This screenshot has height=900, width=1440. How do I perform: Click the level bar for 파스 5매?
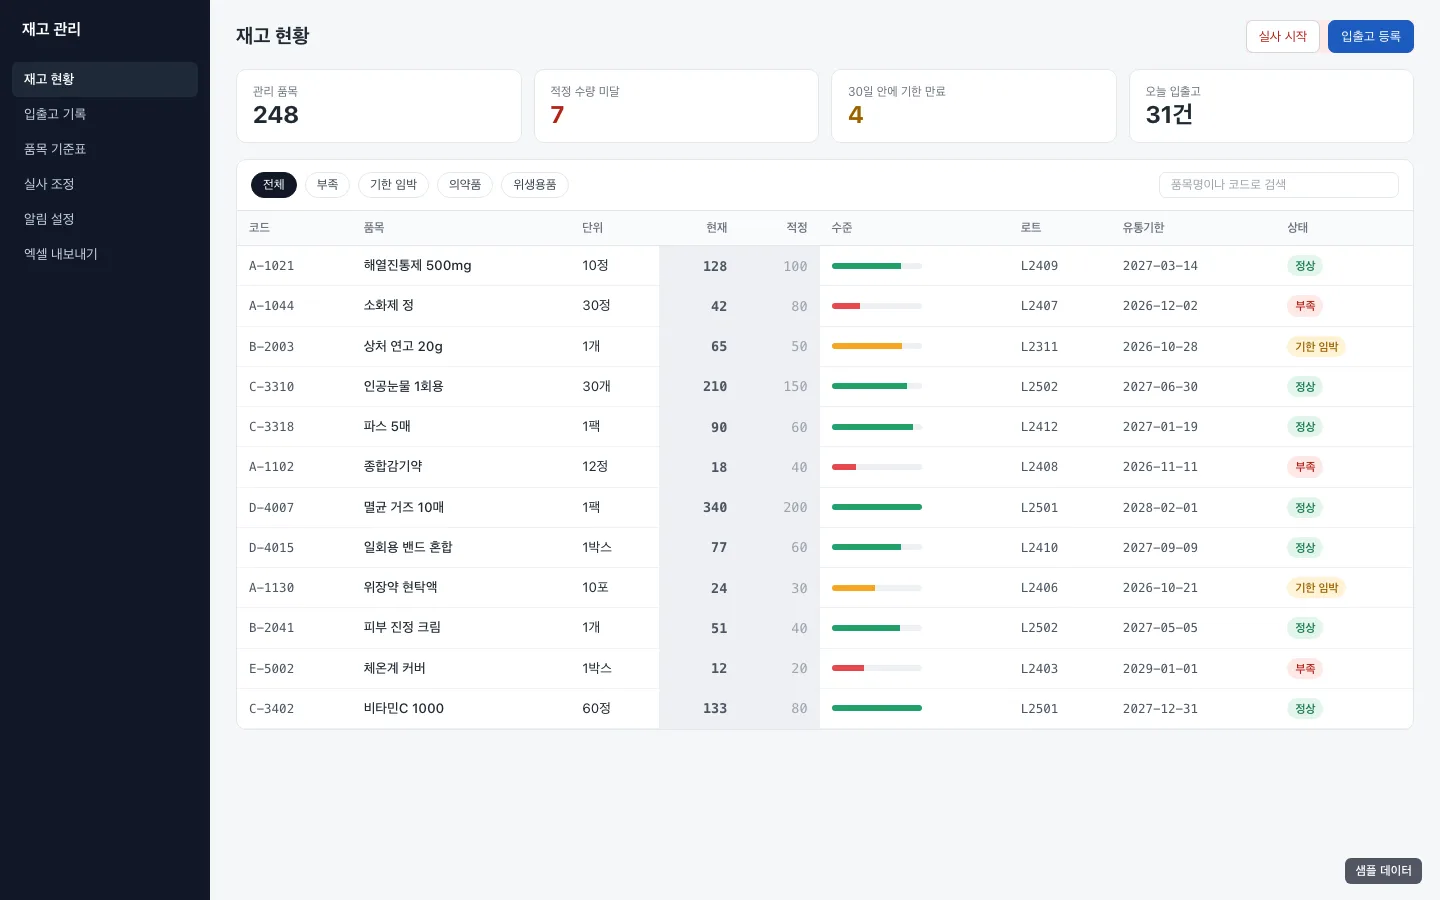877,427
